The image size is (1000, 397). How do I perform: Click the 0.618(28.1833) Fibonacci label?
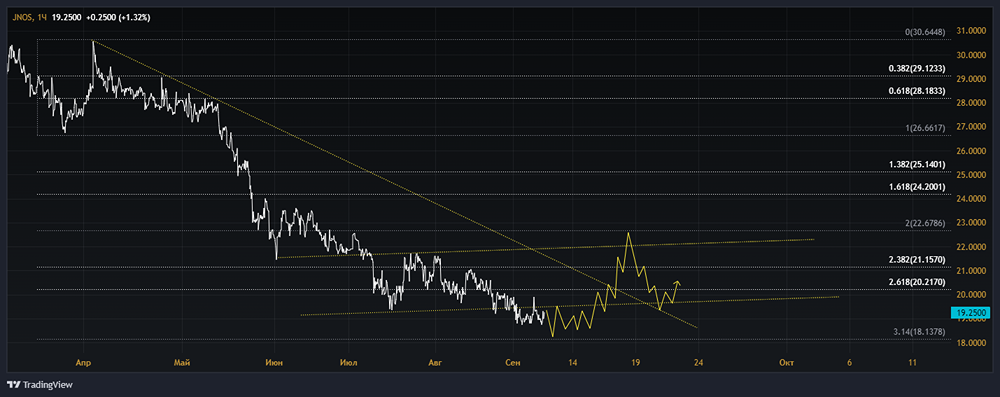click(x=917, y=91)
